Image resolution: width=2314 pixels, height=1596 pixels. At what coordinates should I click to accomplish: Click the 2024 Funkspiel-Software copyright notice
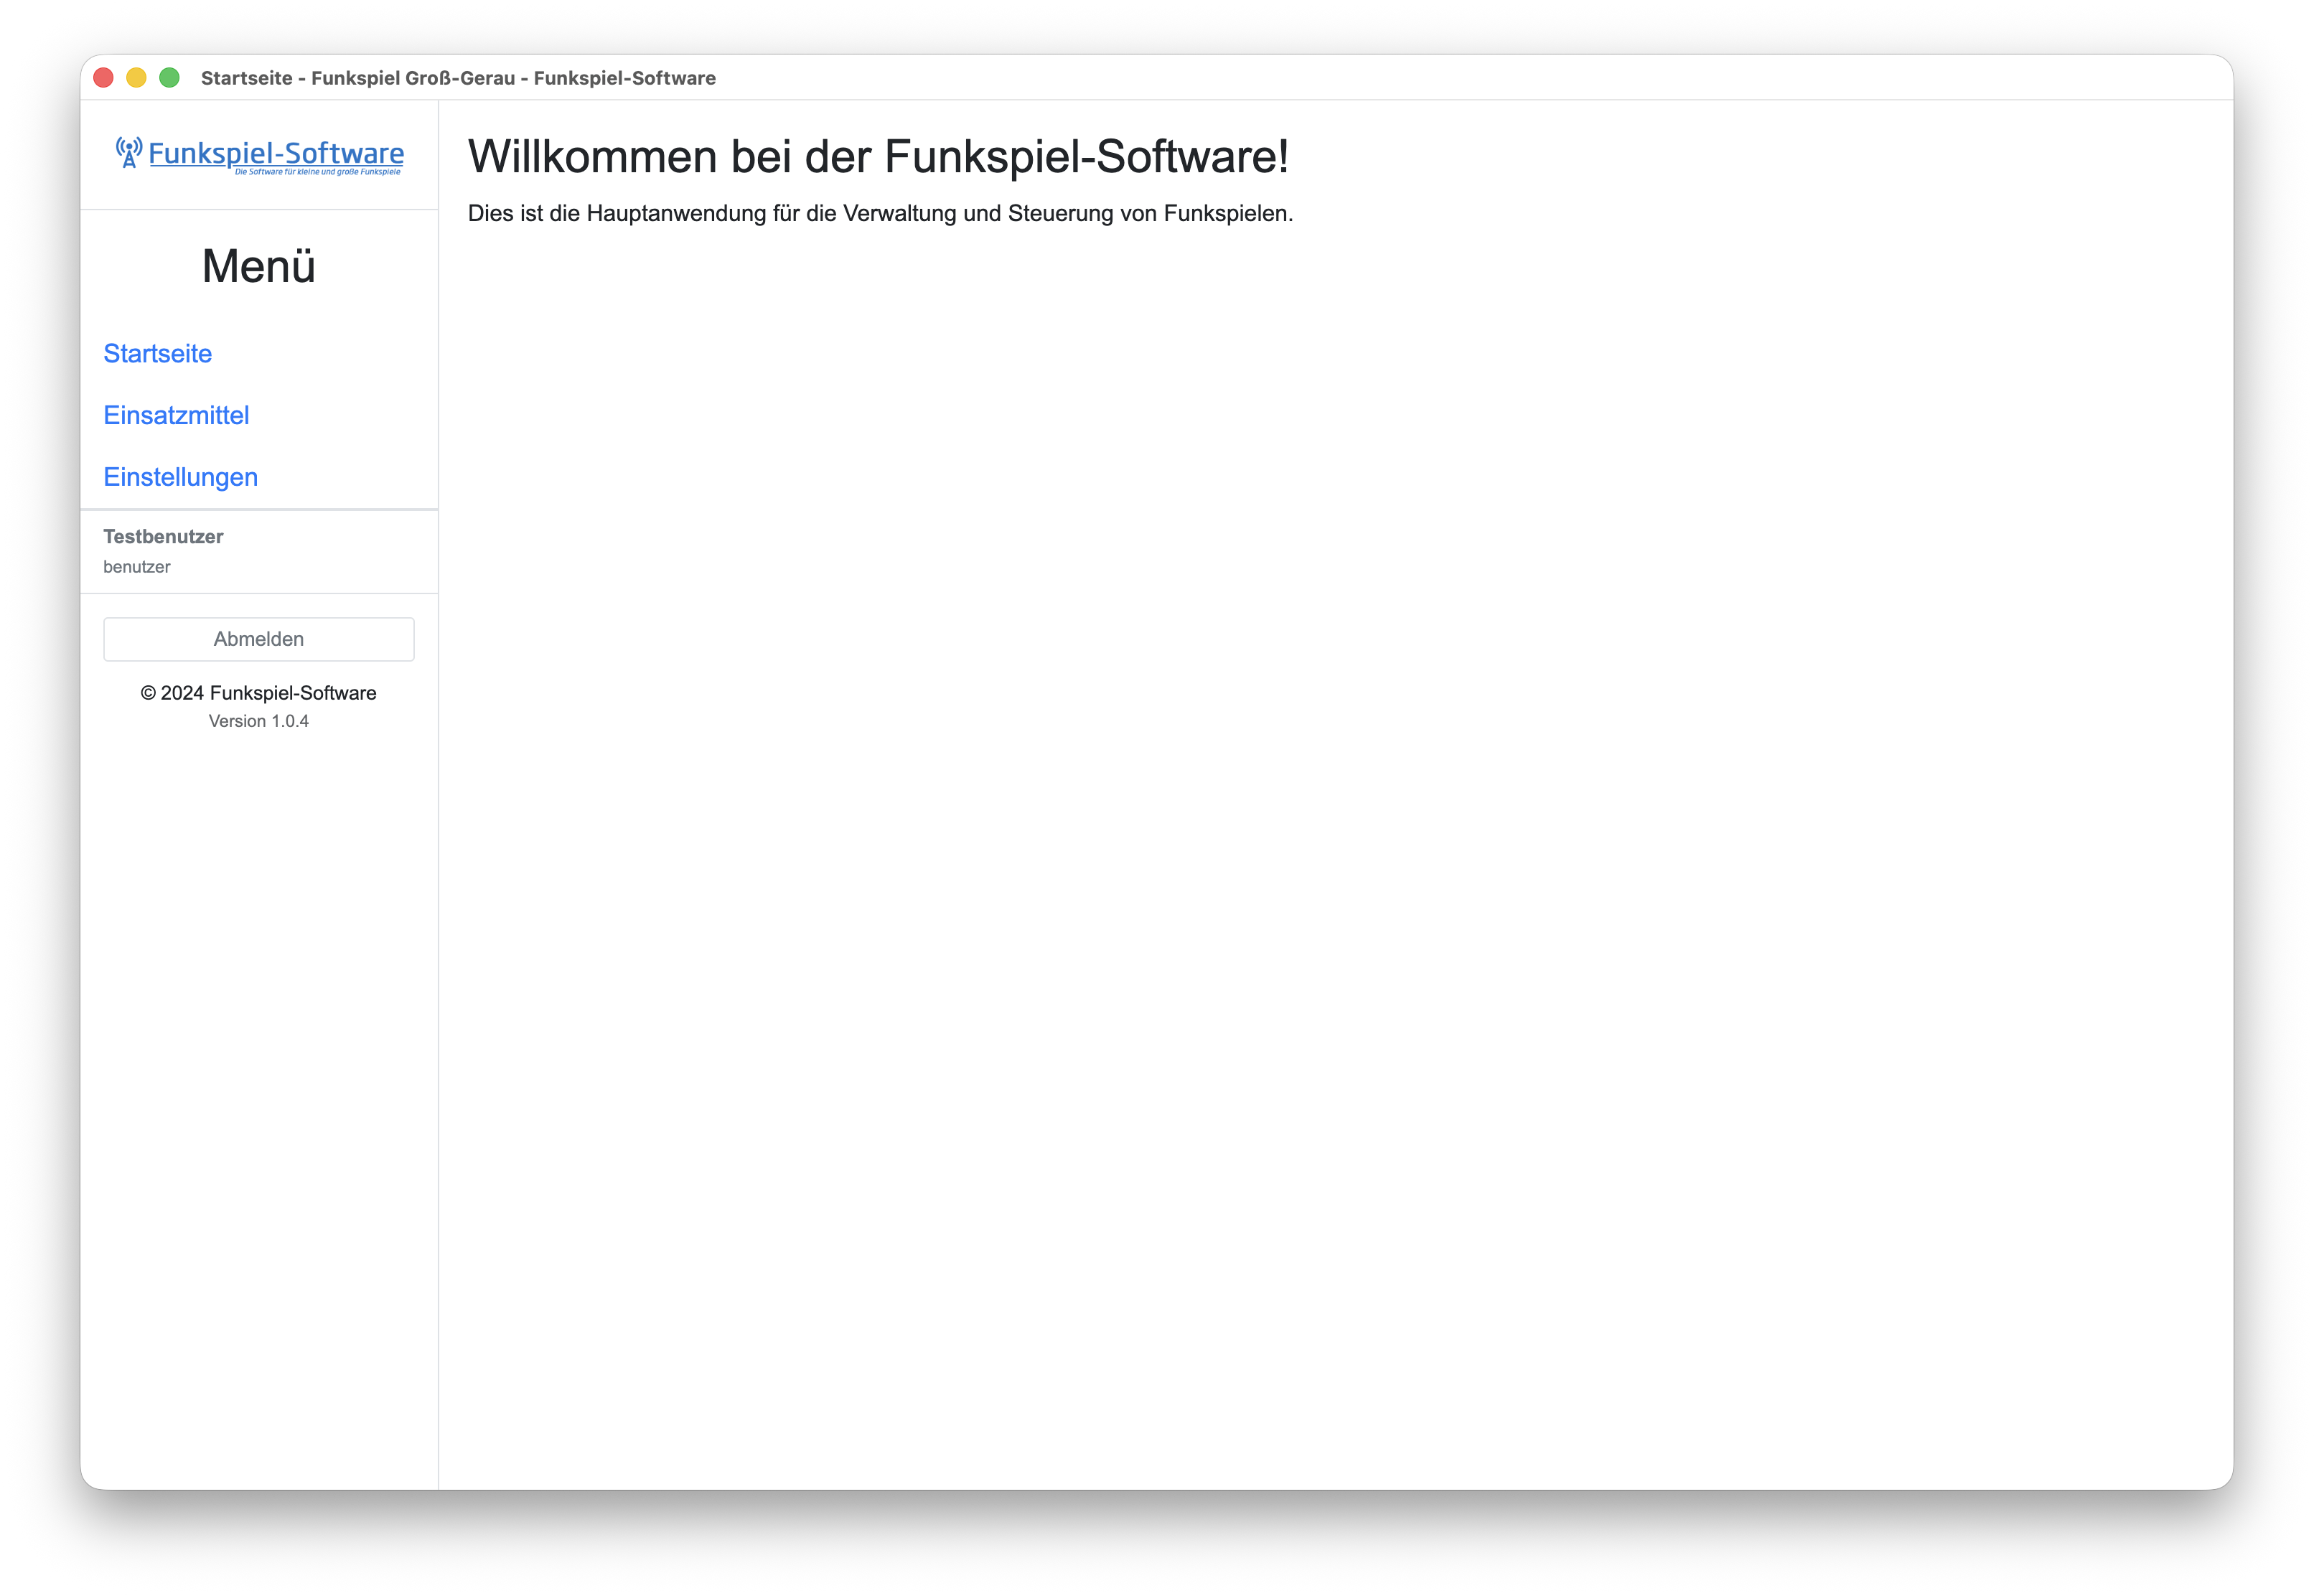click(258, 692)
